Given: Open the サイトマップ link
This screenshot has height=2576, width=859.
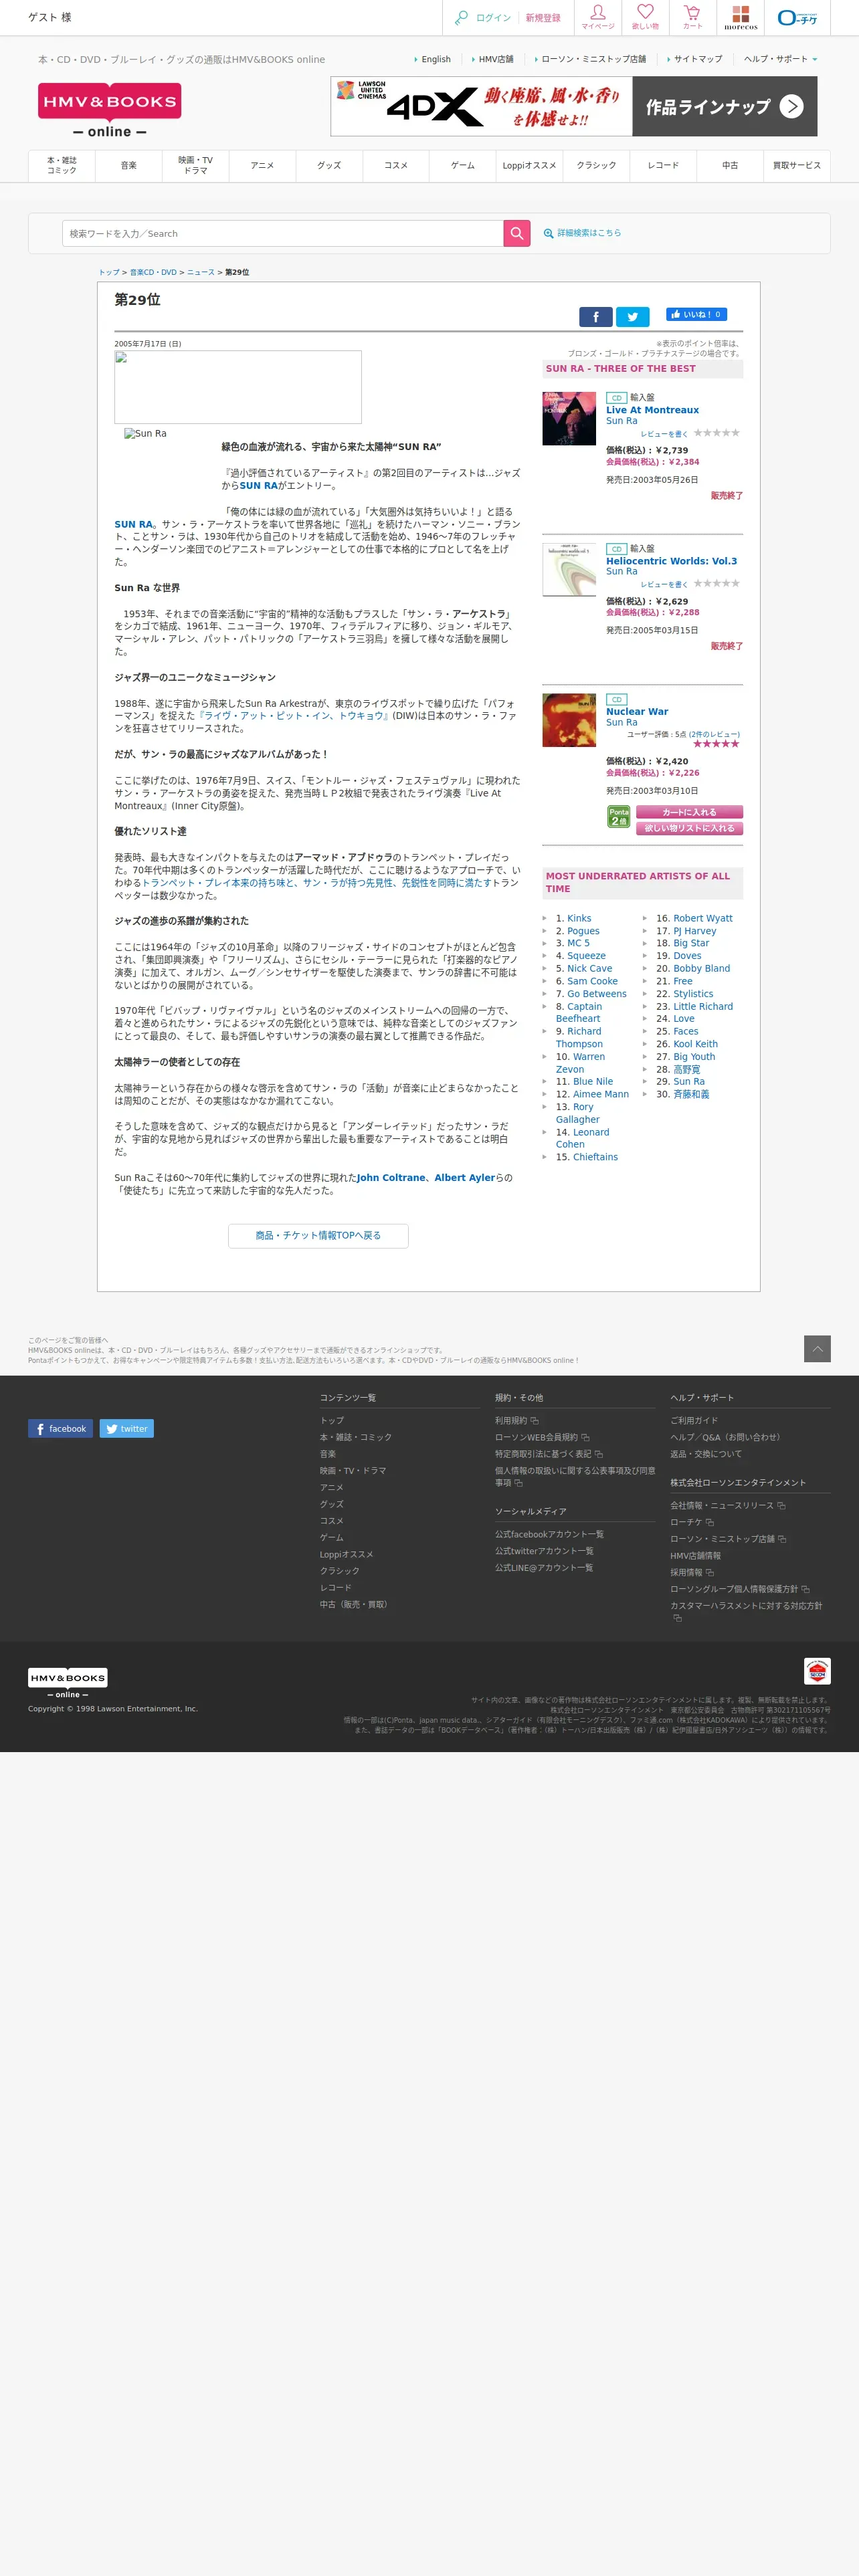Looking at the screenshot, I should 698,59.
